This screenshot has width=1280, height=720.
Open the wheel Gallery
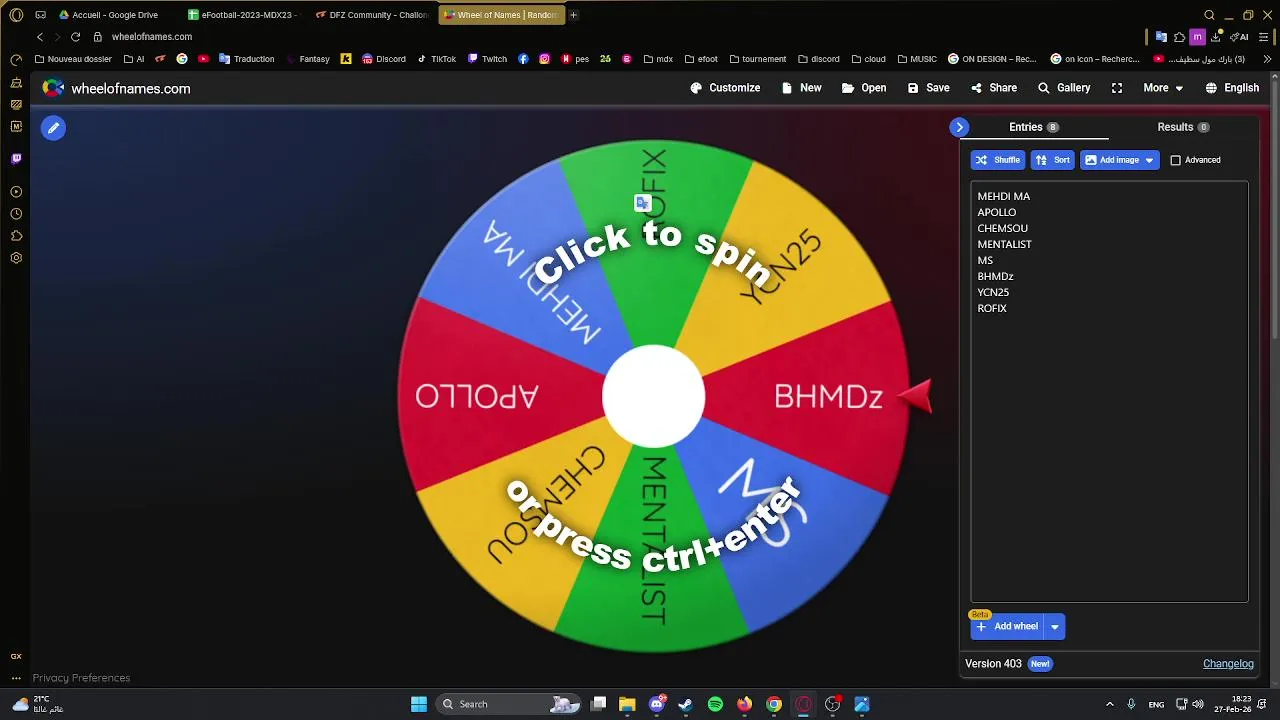click(x=1064, y=88)
